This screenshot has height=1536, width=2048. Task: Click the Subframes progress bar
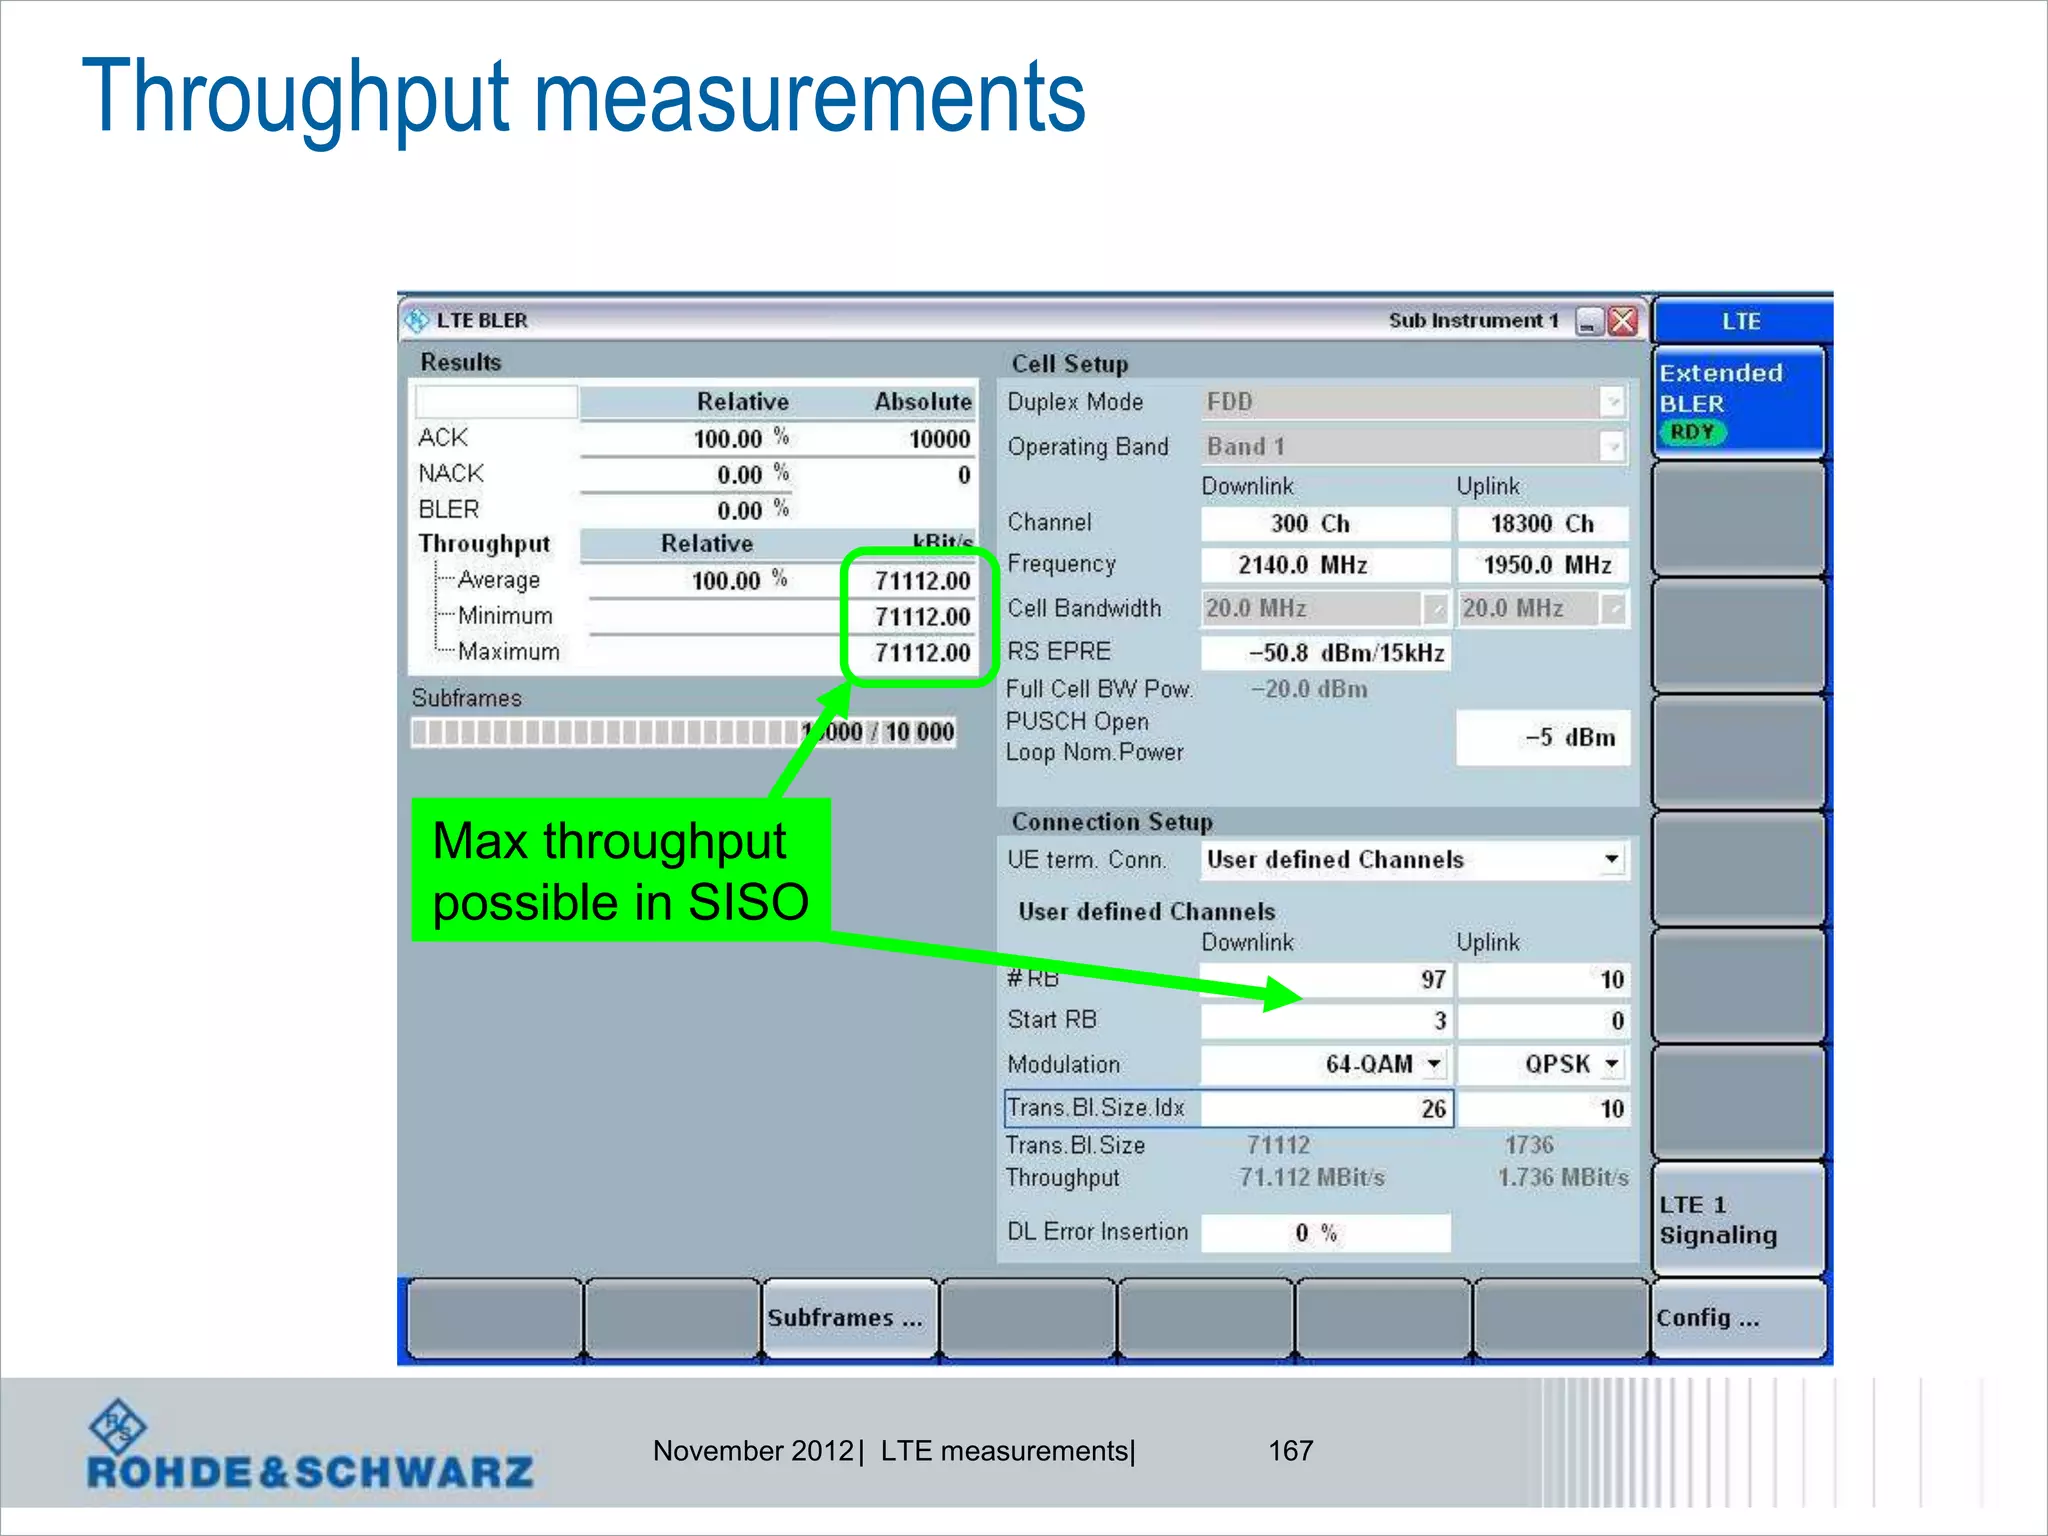[684, 732]
